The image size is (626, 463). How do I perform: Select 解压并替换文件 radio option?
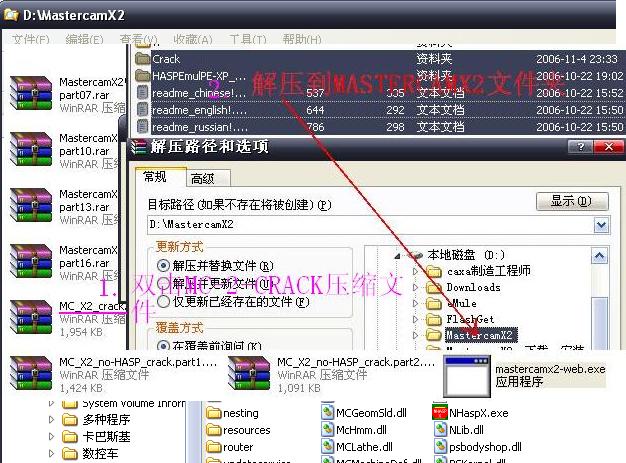click(x=163, y=265)
